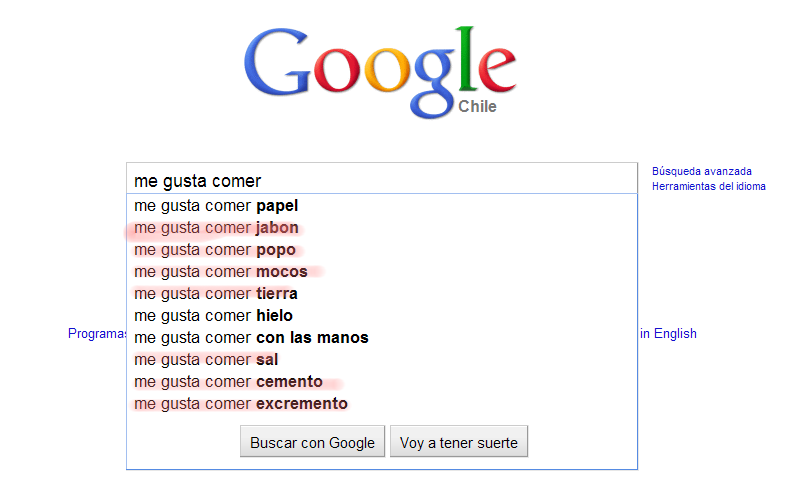This screenshot has height=500, width=800.
Task: Click the empty right side of search box
Action: (500, 181)
